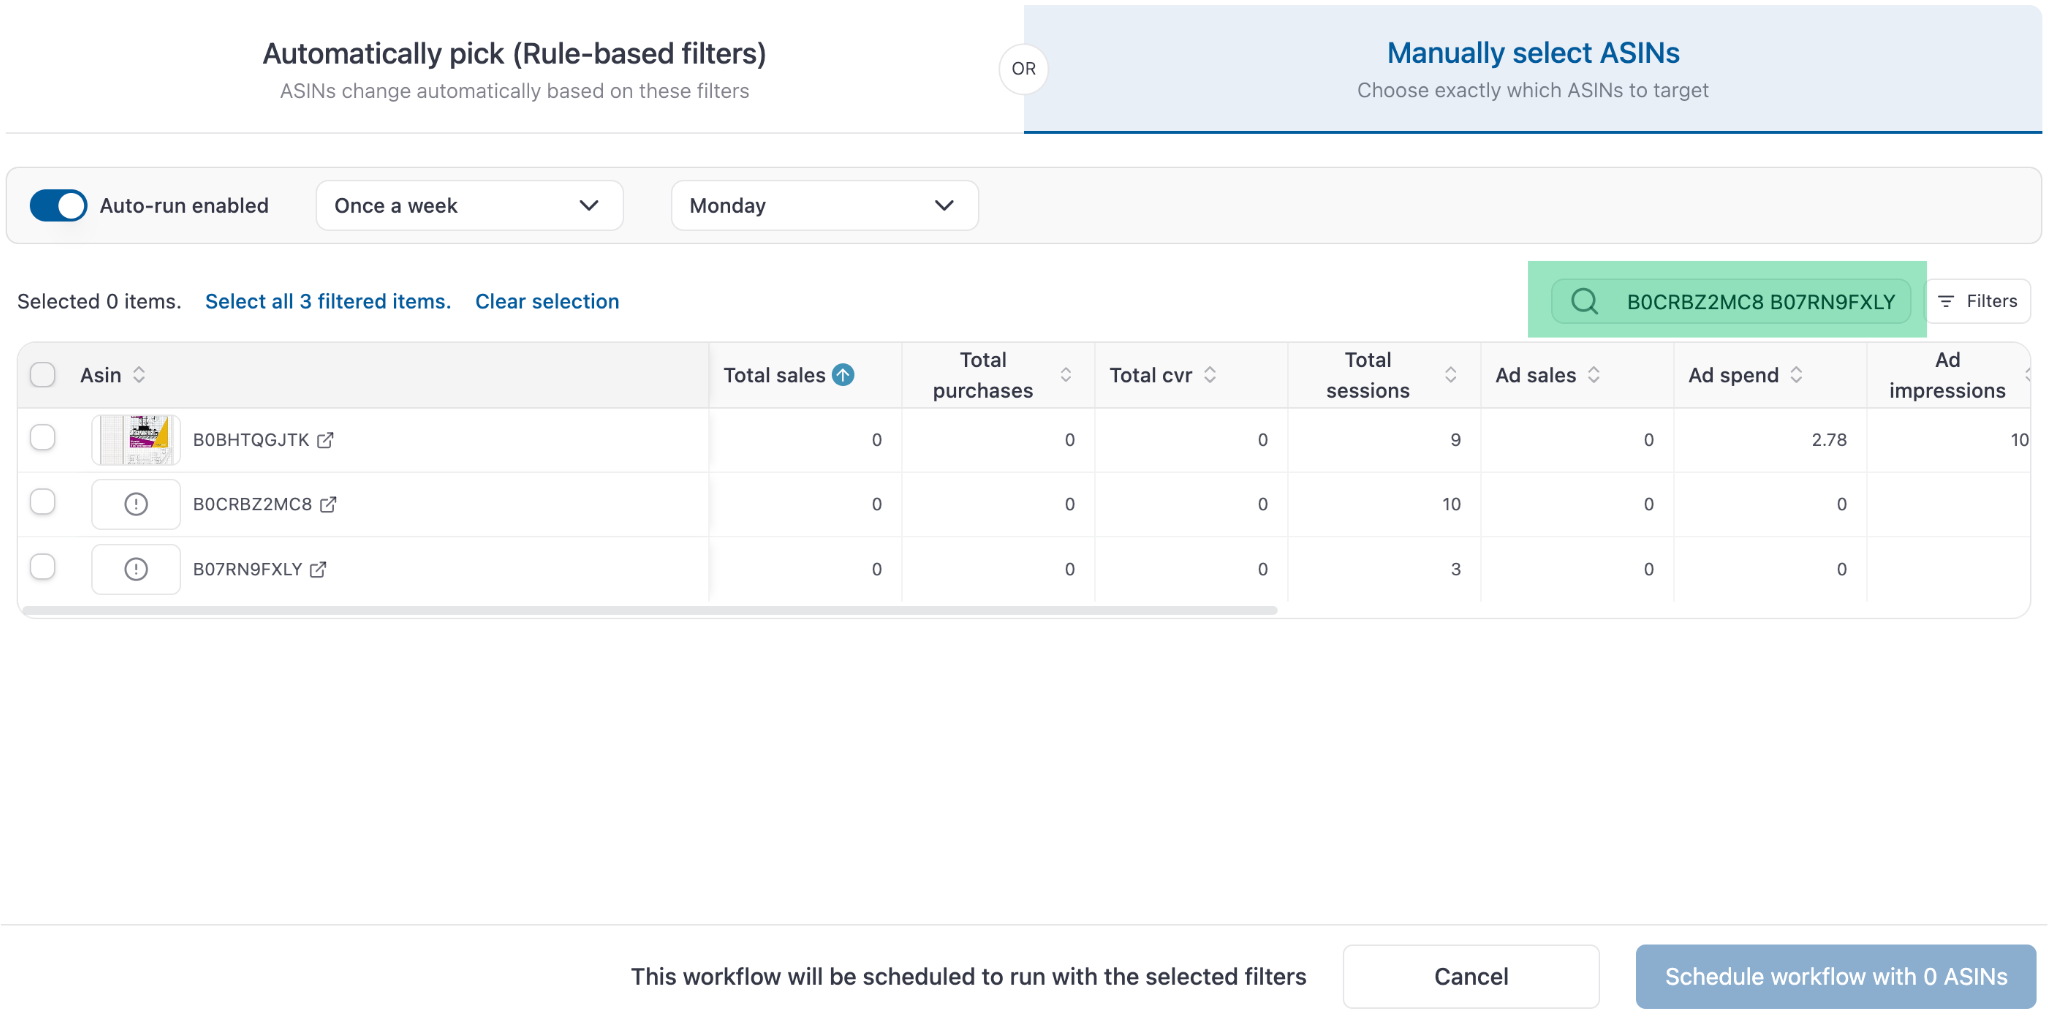Expand the Monday day dropdown
This screenshot has height=1022, width=2048.
pyautogui.click(x=824, y=206)
